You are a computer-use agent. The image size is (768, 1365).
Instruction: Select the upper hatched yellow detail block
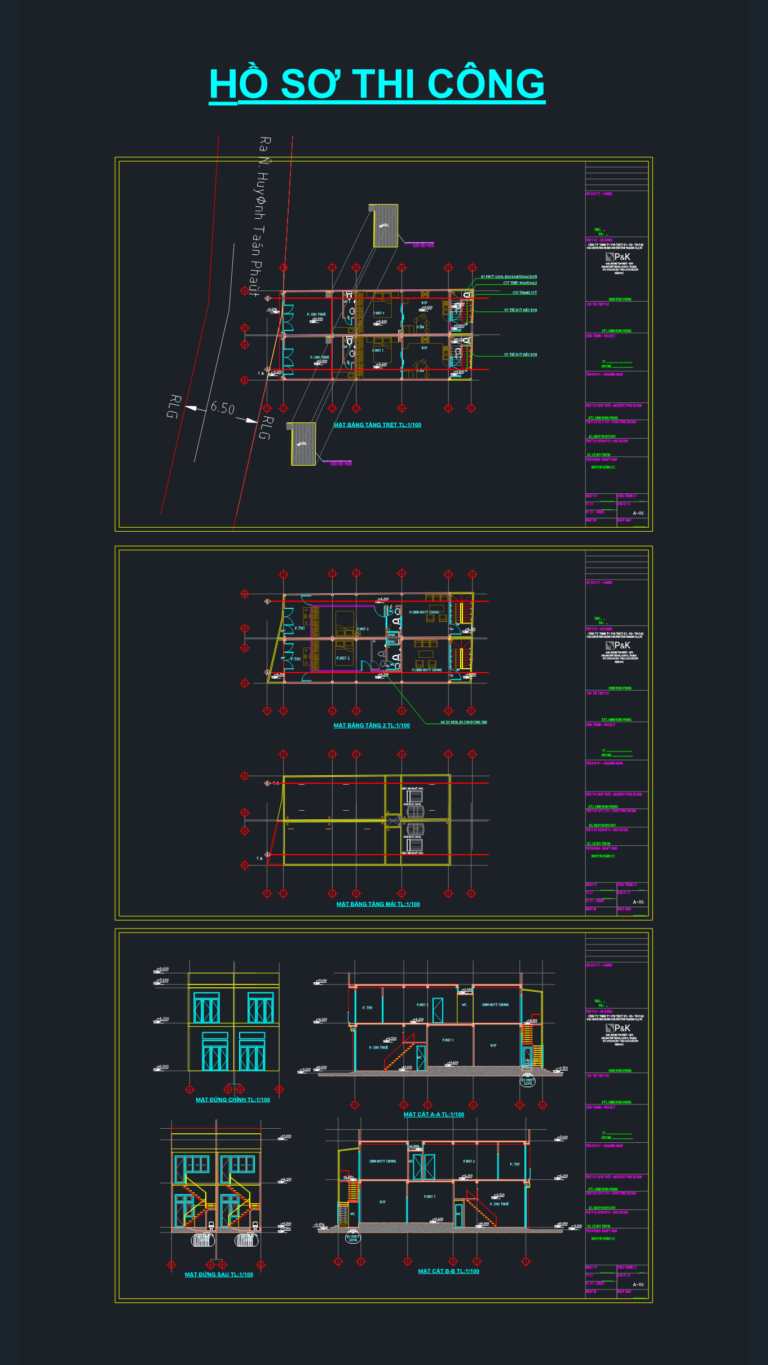(x=385, y=226)
